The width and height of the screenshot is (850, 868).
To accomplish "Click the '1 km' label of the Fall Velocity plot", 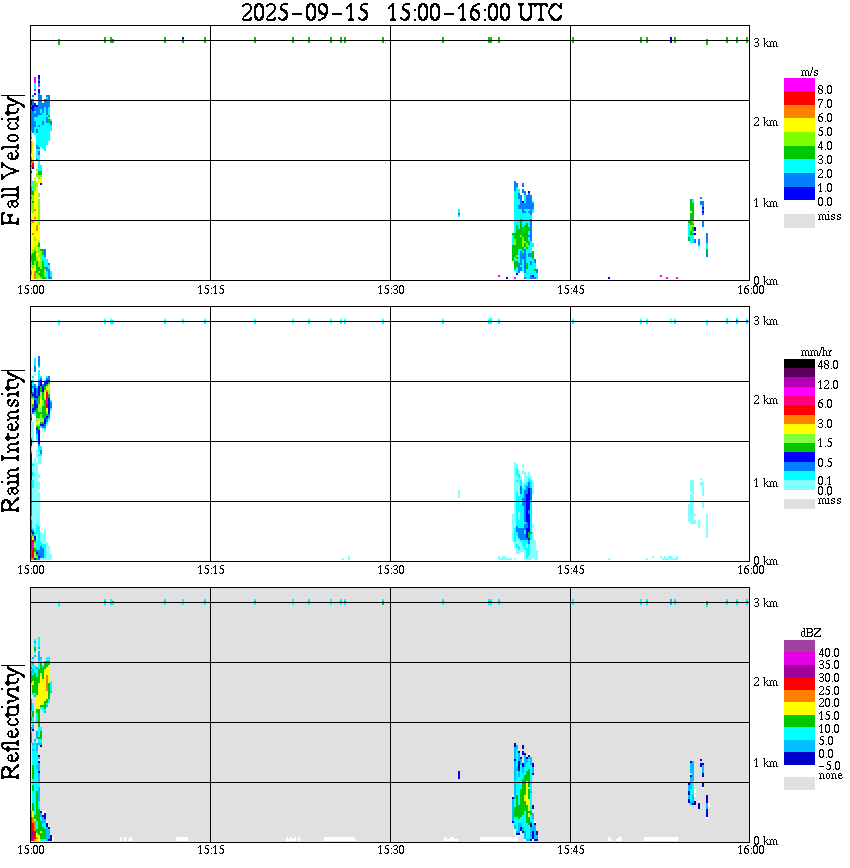I will [766, 203].
